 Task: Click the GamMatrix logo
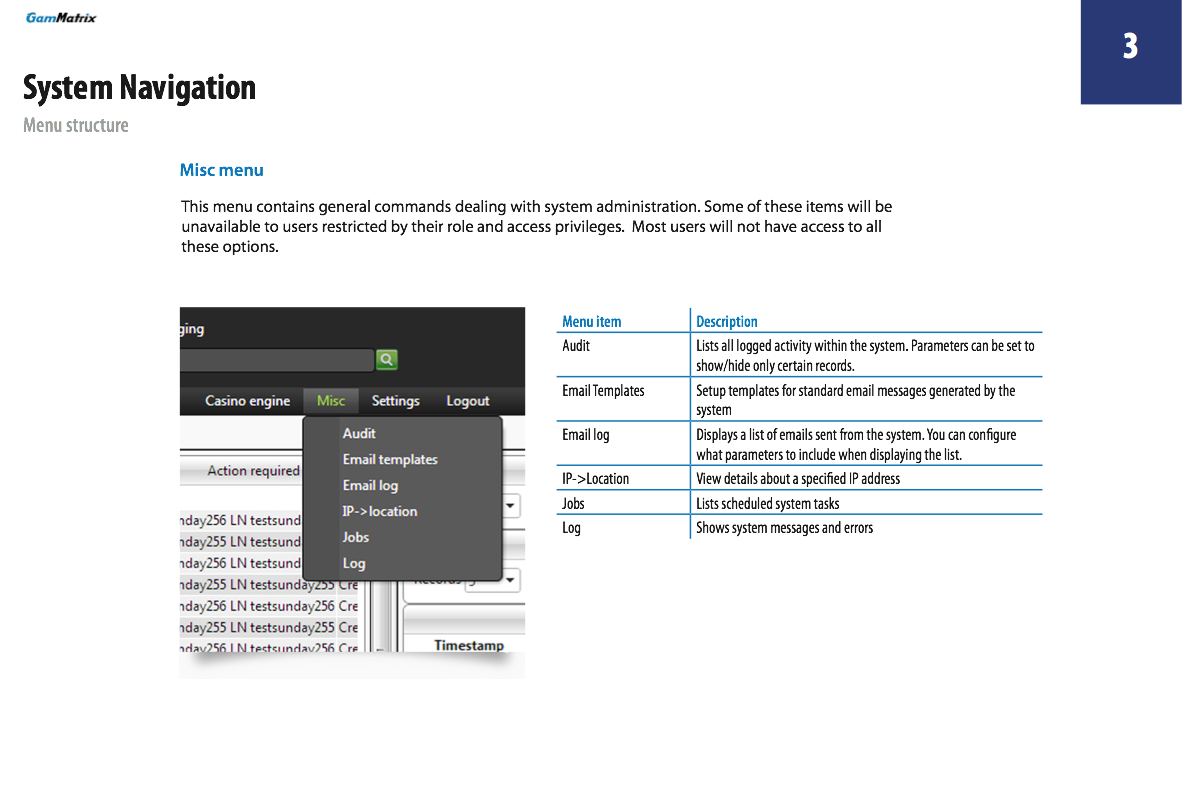pos(60,18)
